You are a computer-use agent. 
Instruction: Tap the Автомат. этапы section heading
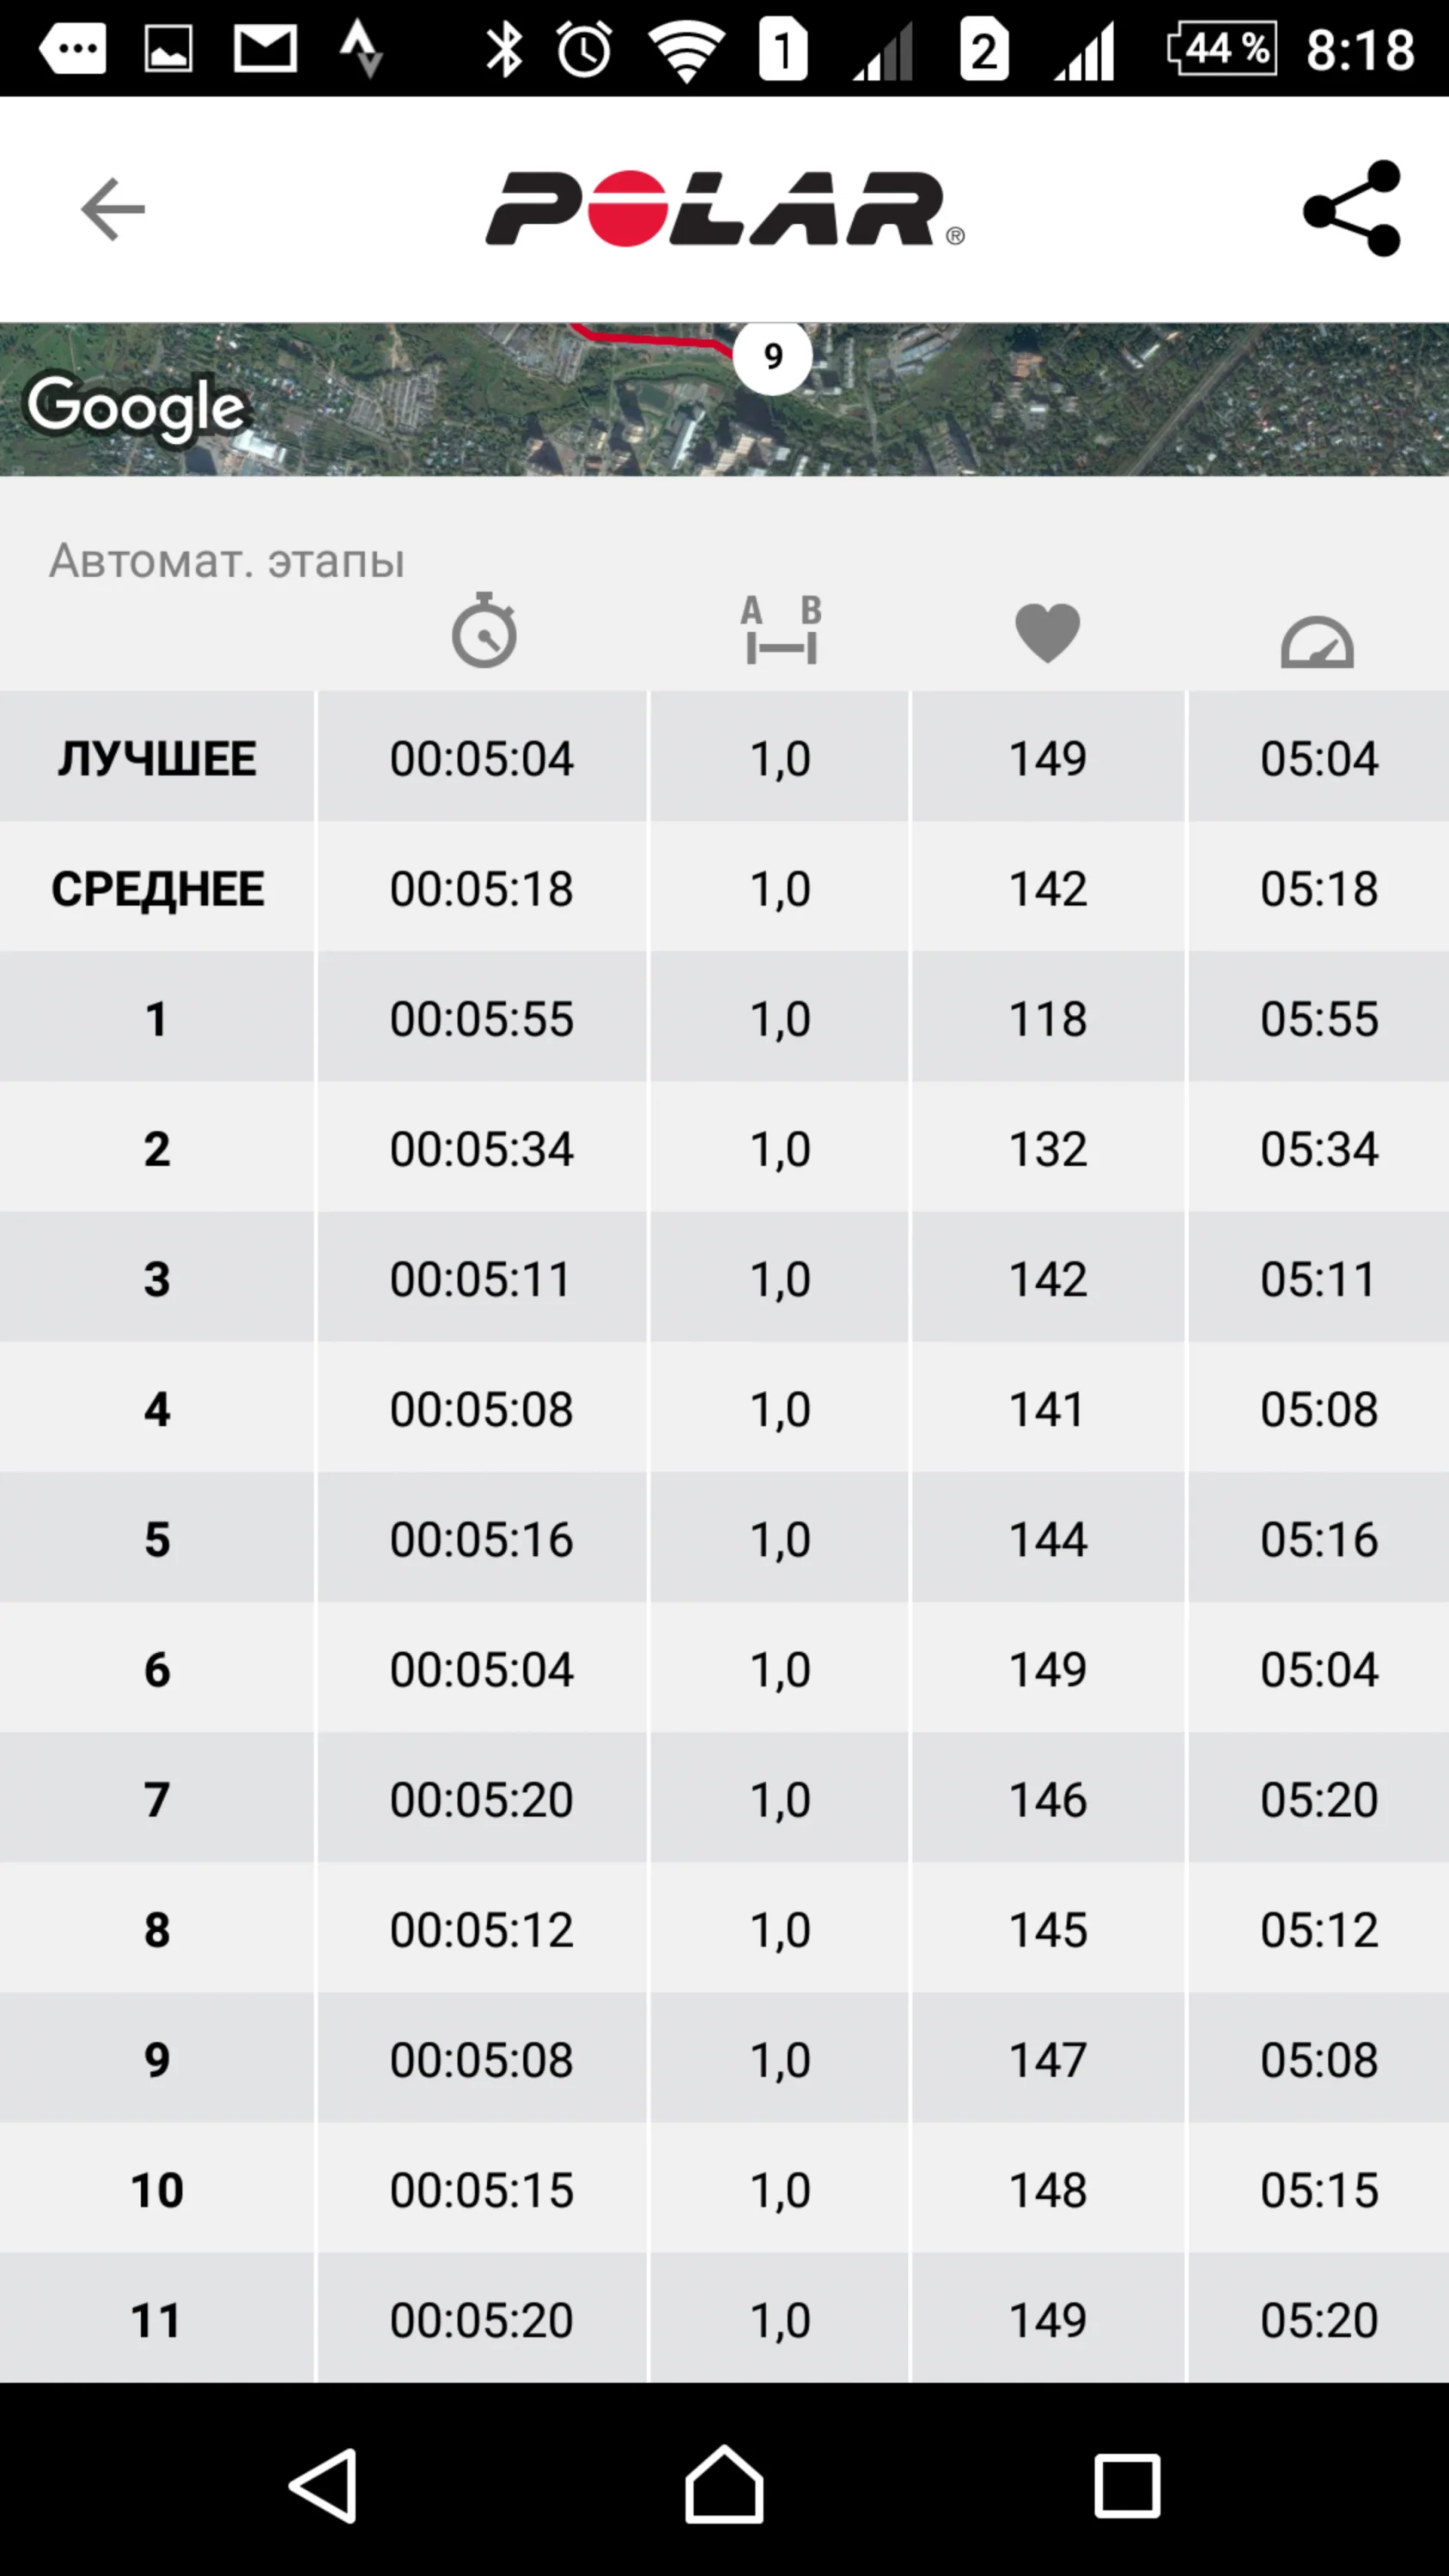pyautogui.click(x=227, y=560)
